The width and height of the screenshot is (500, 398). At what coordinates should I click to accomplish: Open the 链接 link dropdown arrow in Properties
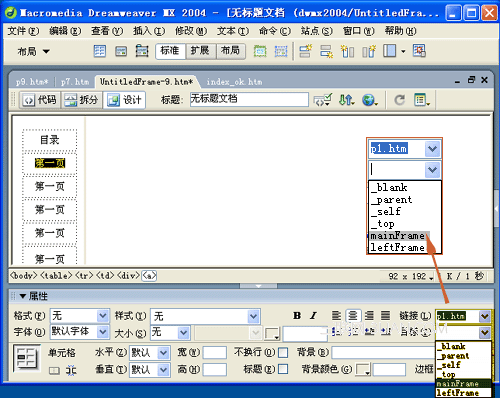point(484,316)
